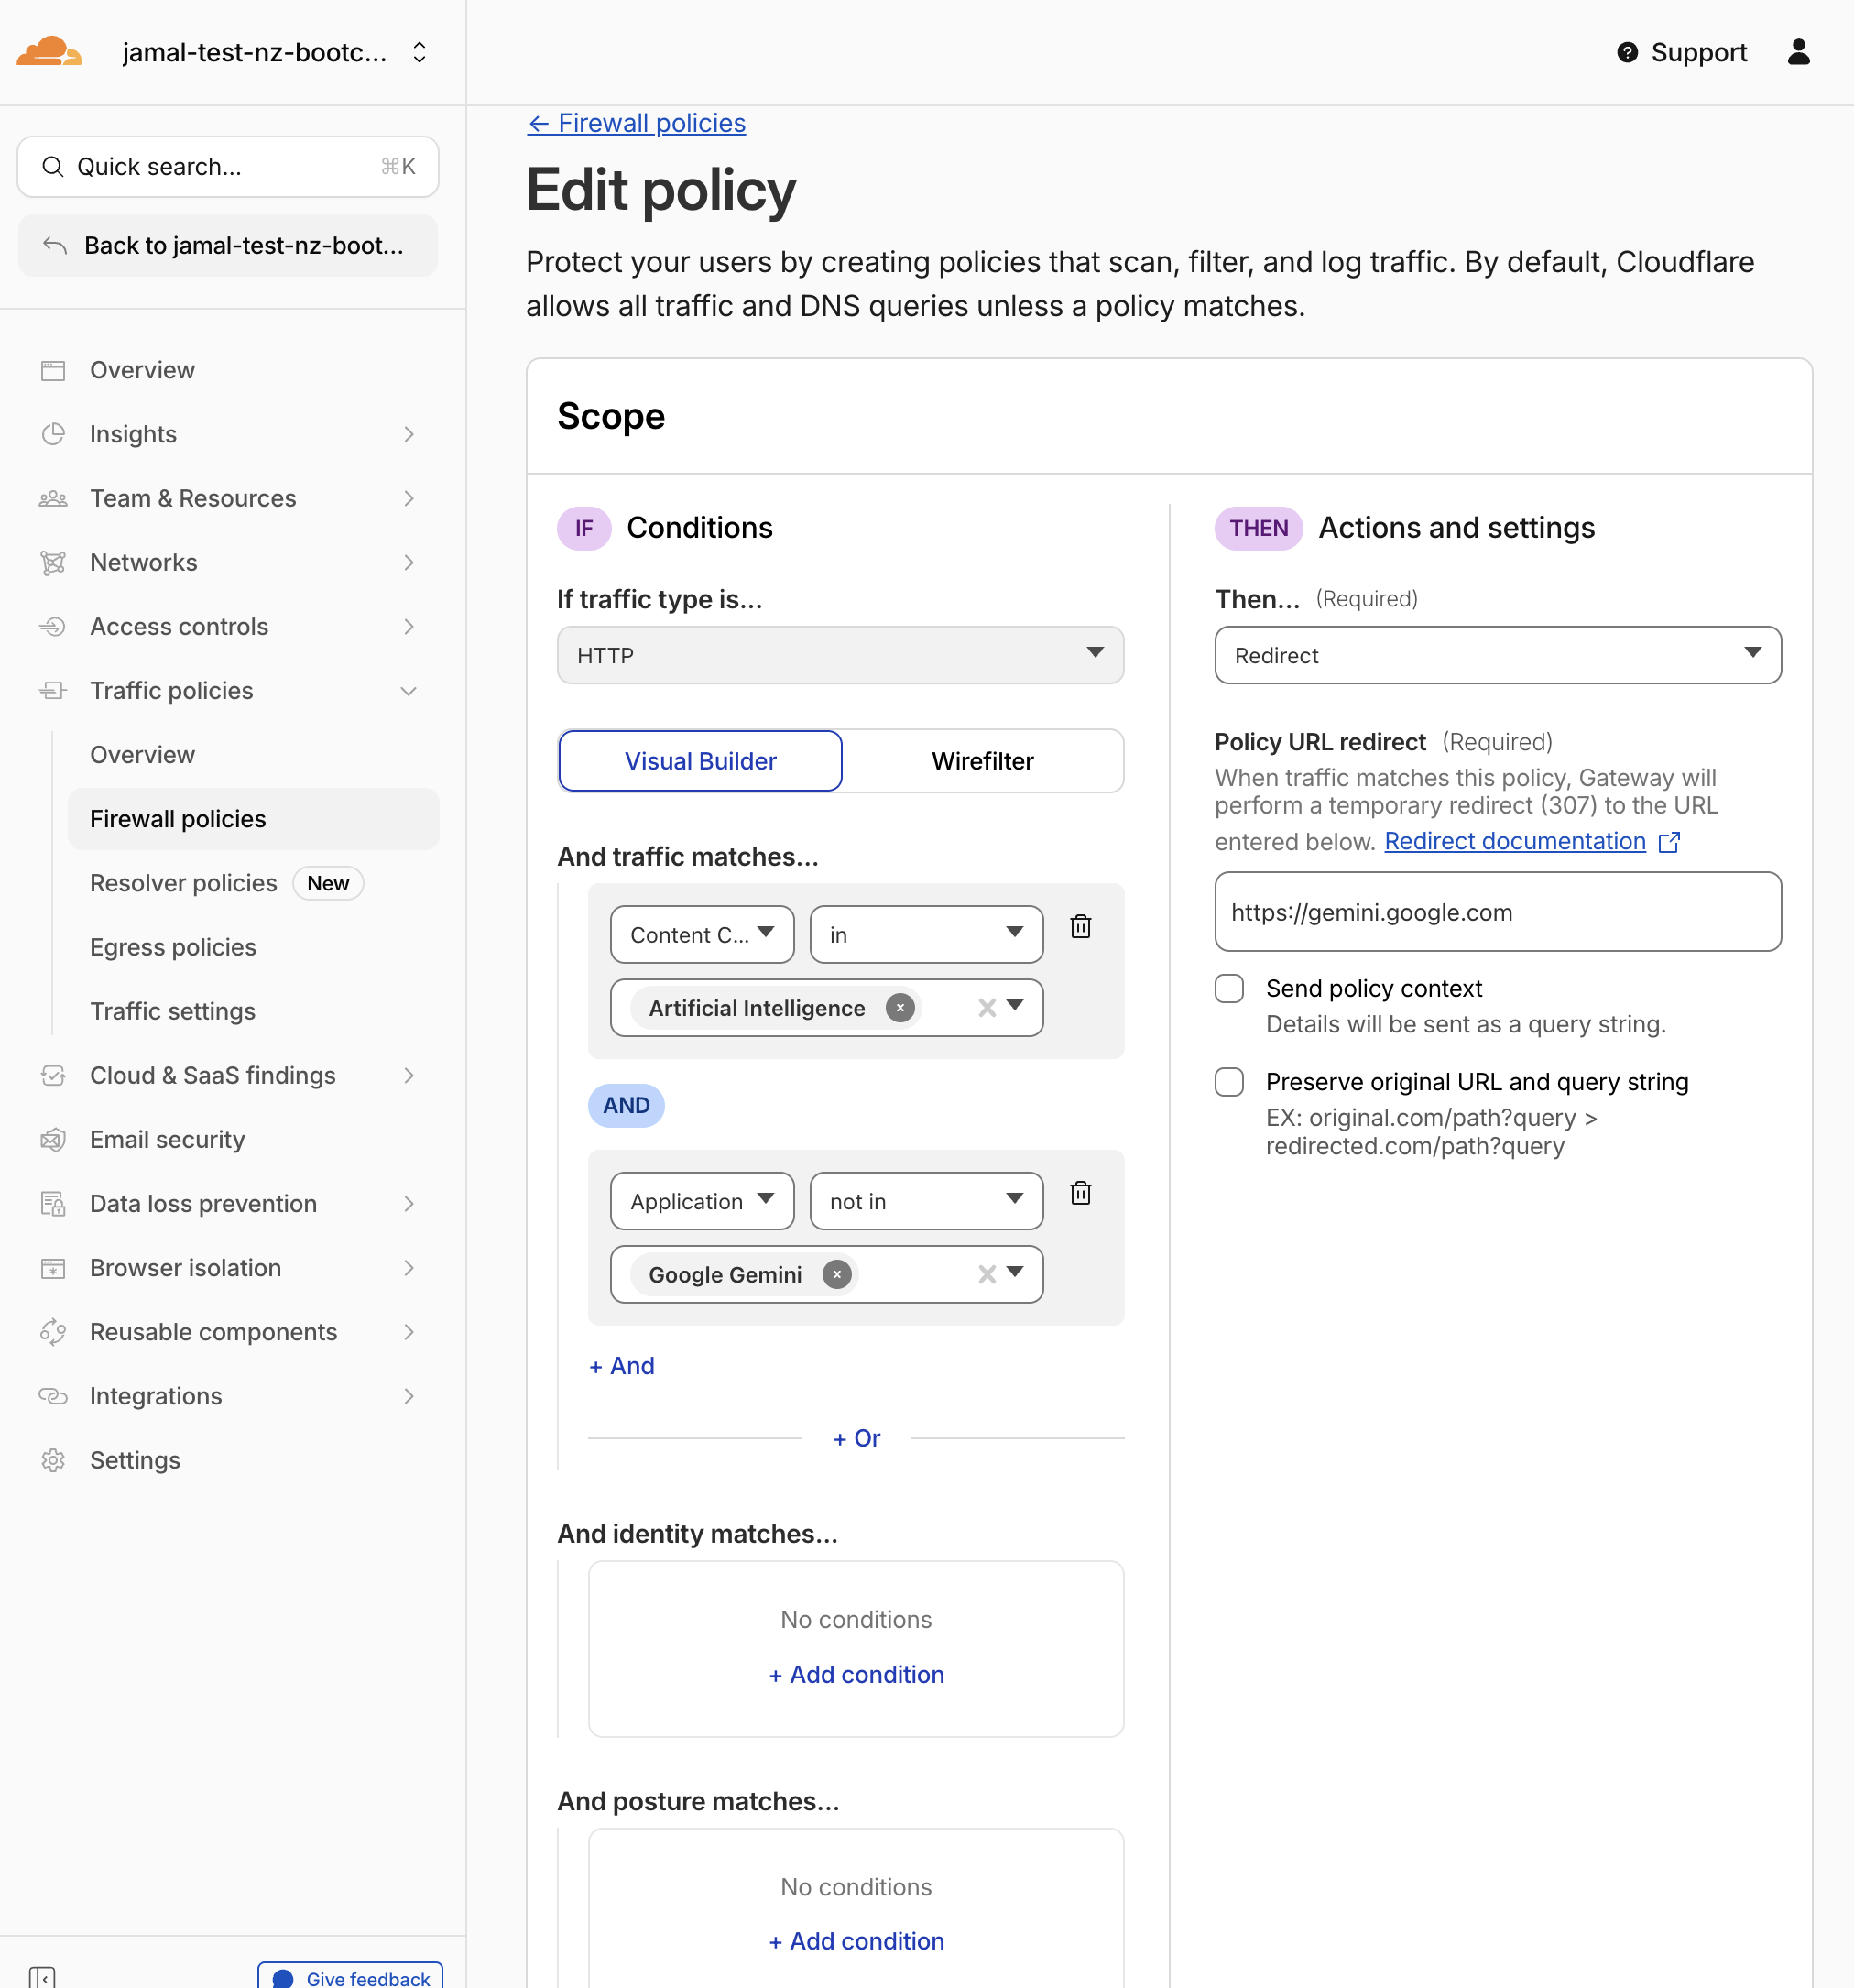
Task: Open the Artificial Intelligence value dropdown arrow
Action: [1015, 1006]
